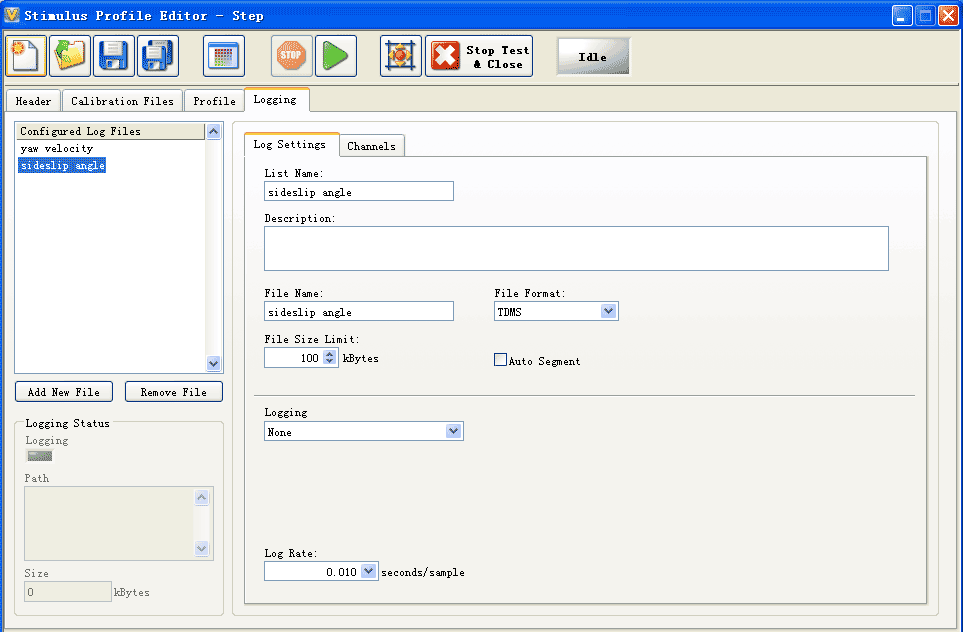This screenshot has height=632, width=963.
Task: Expand the Logging None dropdown
Action: (453, 432)
